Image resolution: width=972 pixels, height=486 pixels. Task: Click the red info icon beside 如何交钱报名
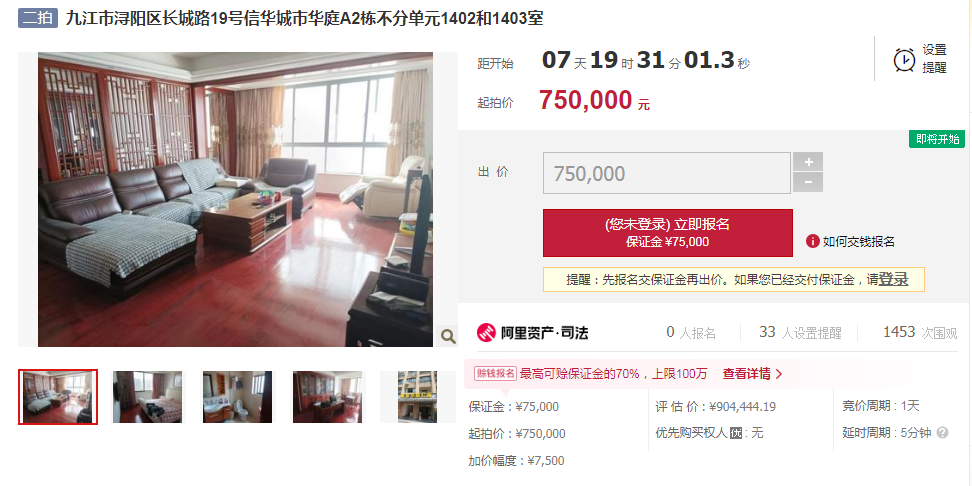[x=813, y=241]
